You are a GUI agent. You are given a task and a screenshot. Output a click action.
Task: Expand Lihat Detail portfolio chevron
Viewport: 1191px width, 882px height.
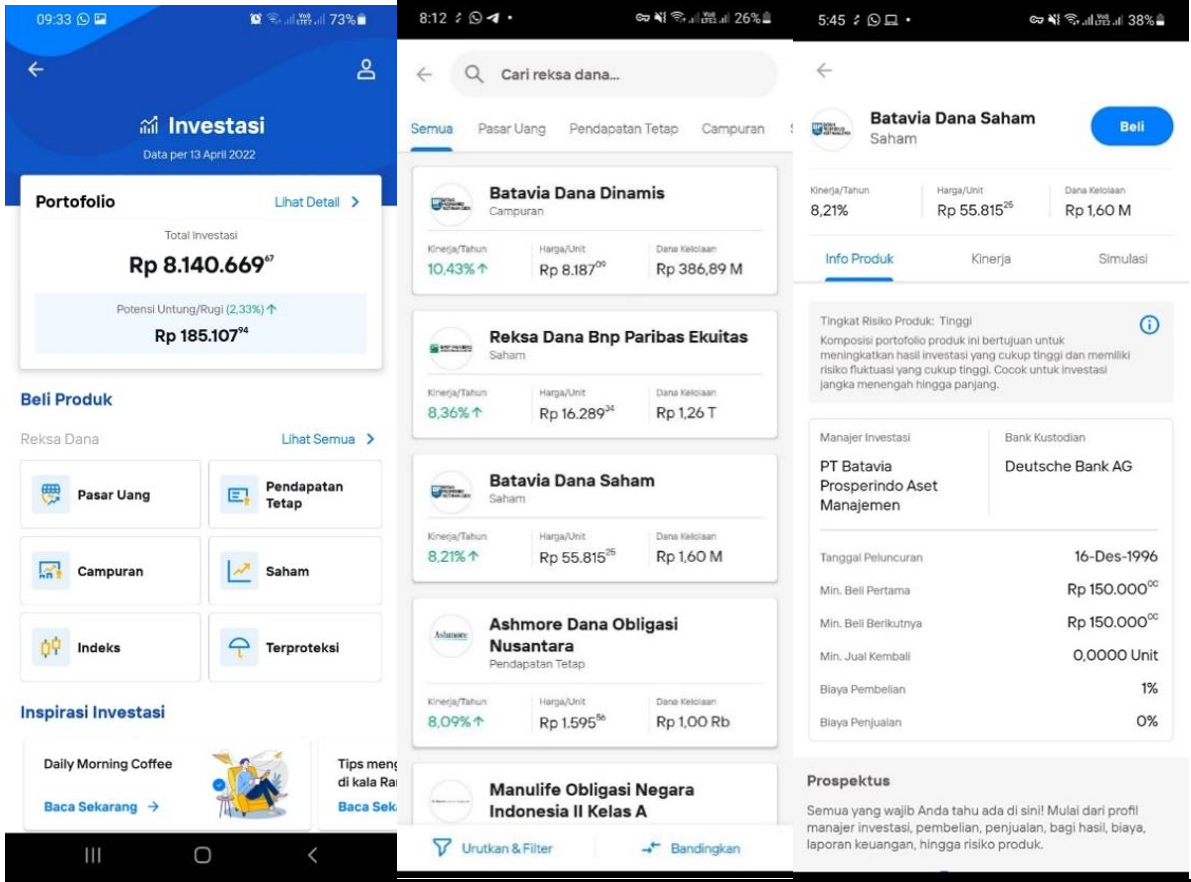point(354,202)
